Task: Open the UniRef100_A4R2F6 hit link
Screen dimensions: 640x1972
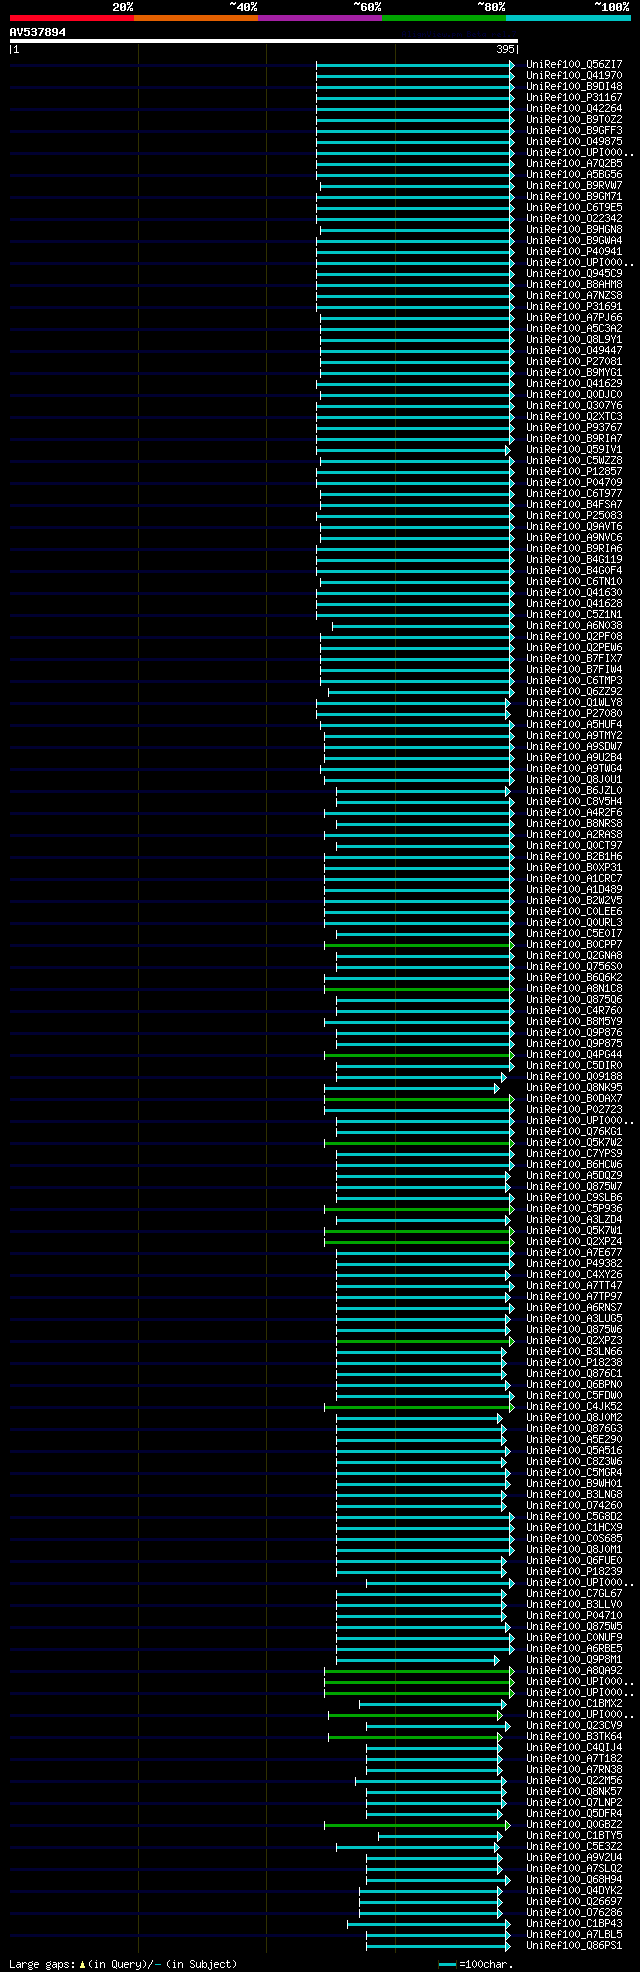Action: [574, 812]
